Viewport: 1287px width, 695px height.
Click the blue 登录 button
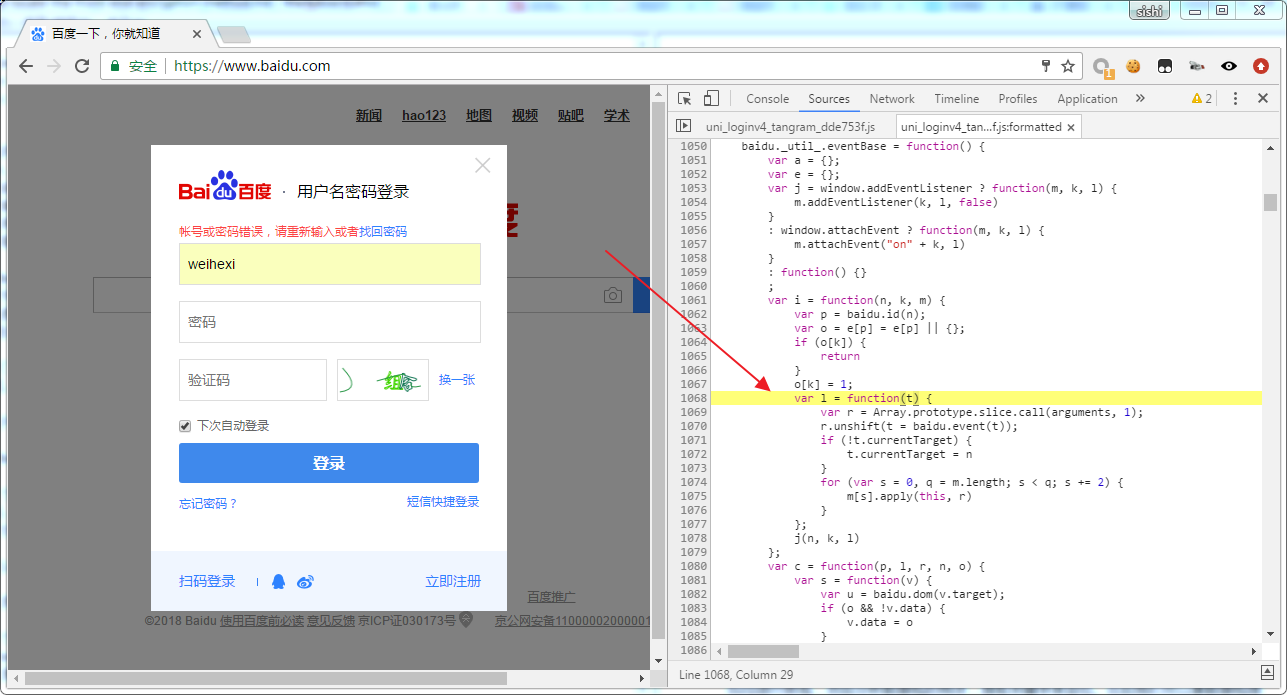tap(329, 463)
